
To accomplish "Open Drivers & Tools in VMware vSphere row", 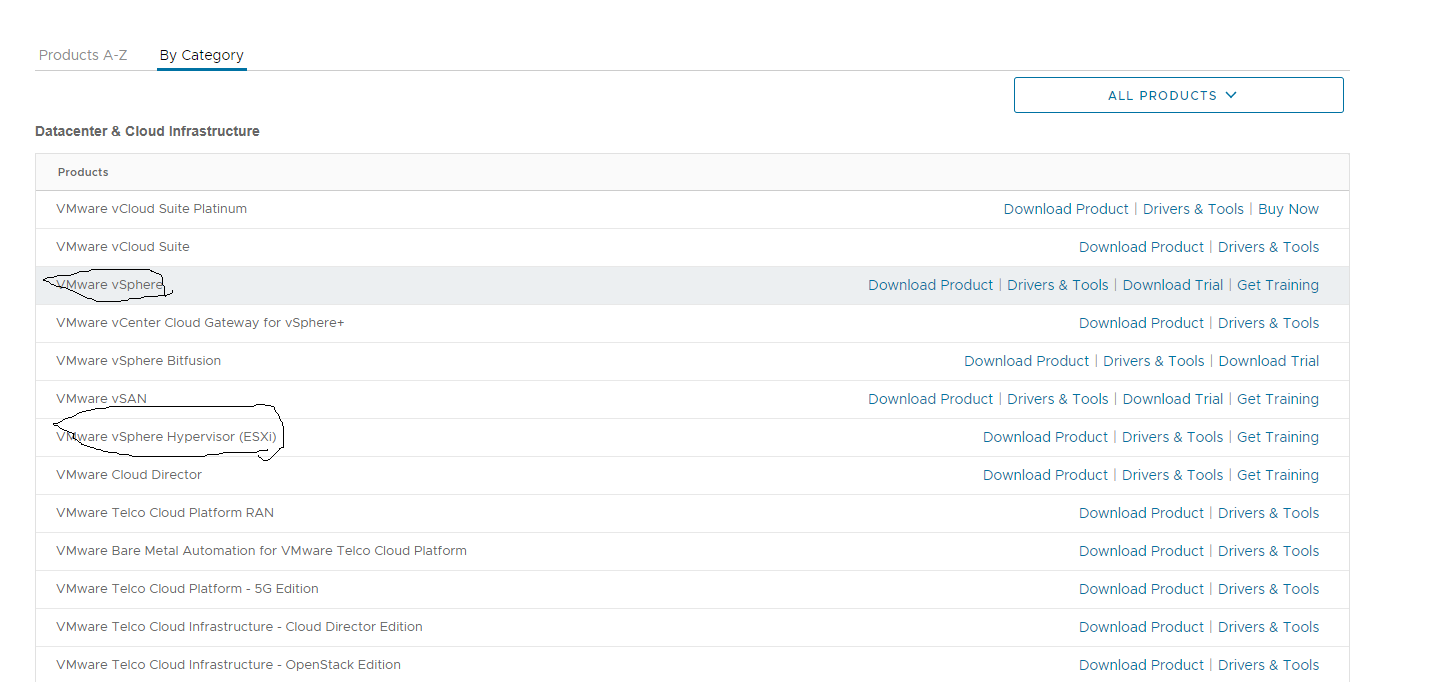I will 1057,285.
